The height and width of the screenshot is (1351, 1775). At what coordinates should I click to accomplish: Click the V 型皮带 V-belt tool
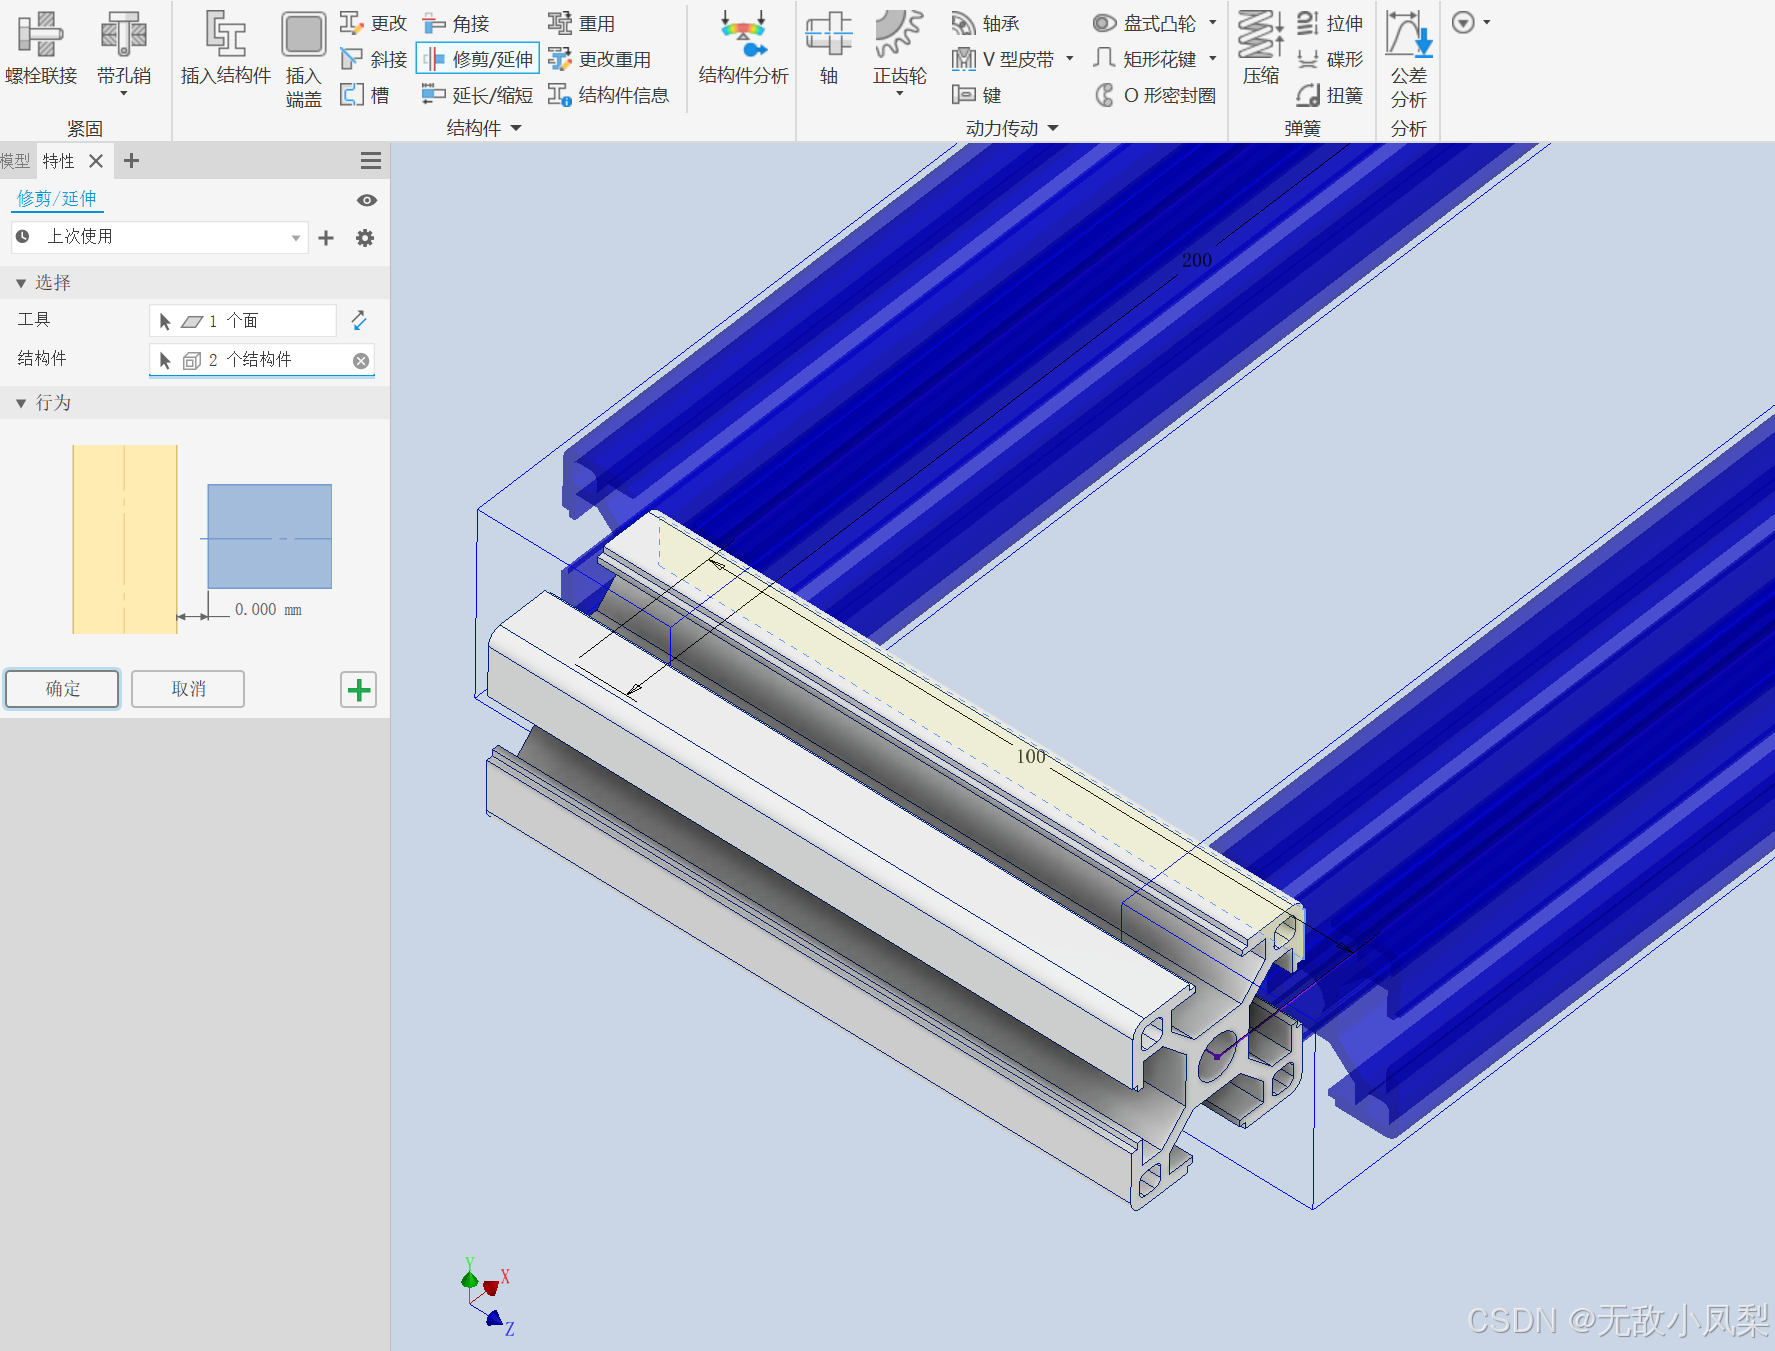1002,59
